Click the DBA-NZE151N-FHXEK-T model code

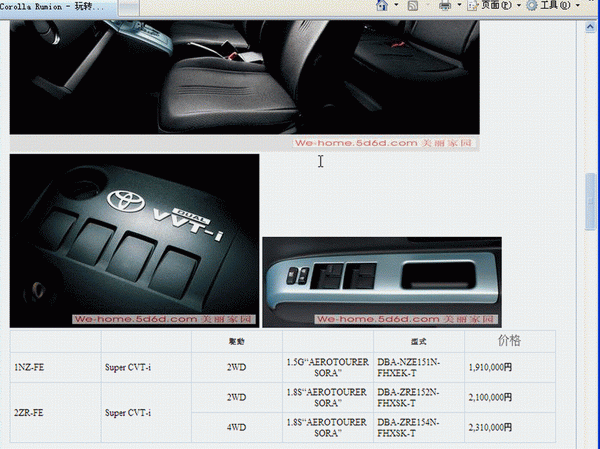click(409, 367)
